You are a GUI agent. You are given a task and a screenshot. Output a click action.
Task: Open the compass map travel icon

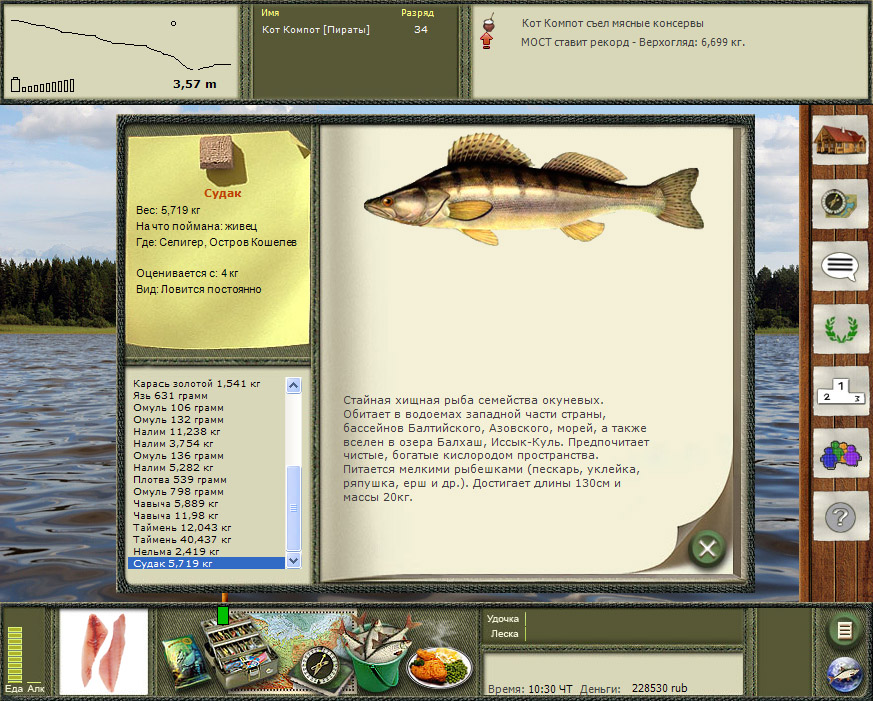pos(838,203)
